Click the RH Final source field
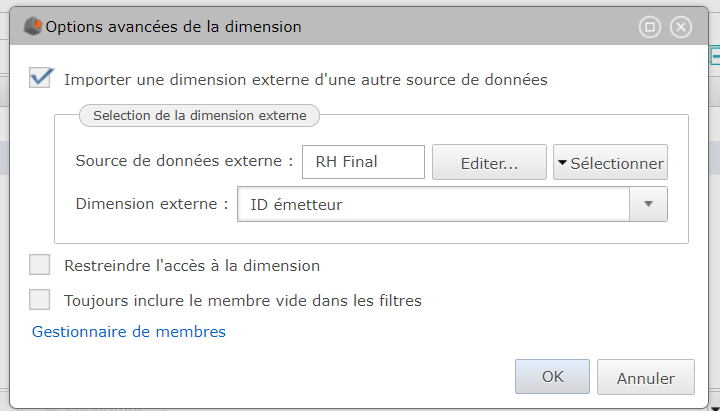This screenshot has height=411, width=720. (363, 162)
